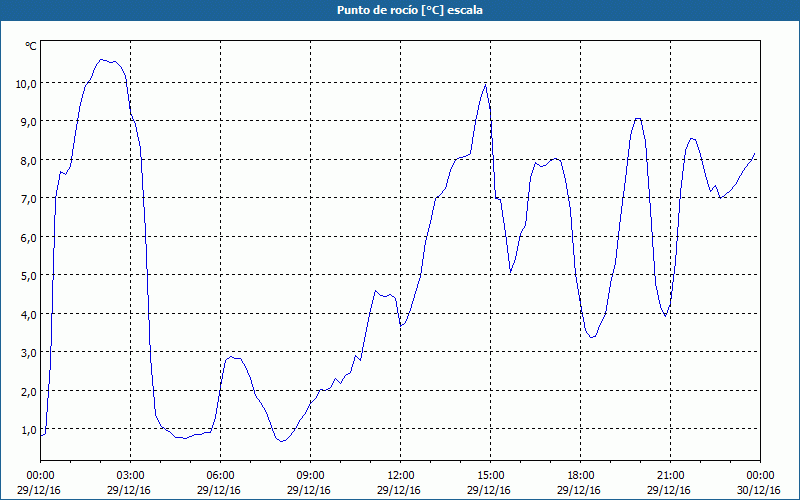
Task: Click the 3,0 y-axis value
Action: 29,353
